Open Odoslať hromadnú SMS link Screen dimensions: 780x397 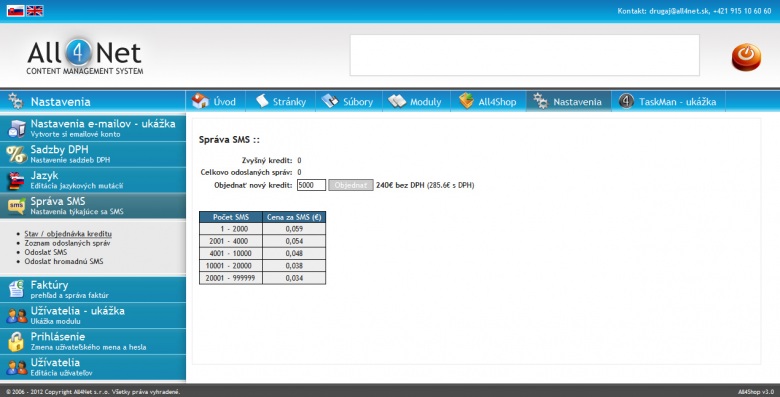pos(64,261)
